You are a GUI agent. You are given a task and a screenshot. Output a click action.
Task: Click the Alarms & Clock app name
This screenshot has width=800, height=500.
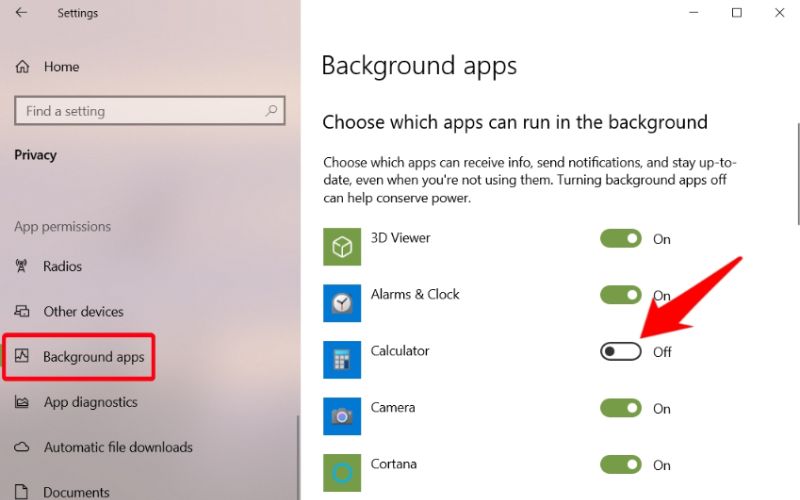point(415,294)
